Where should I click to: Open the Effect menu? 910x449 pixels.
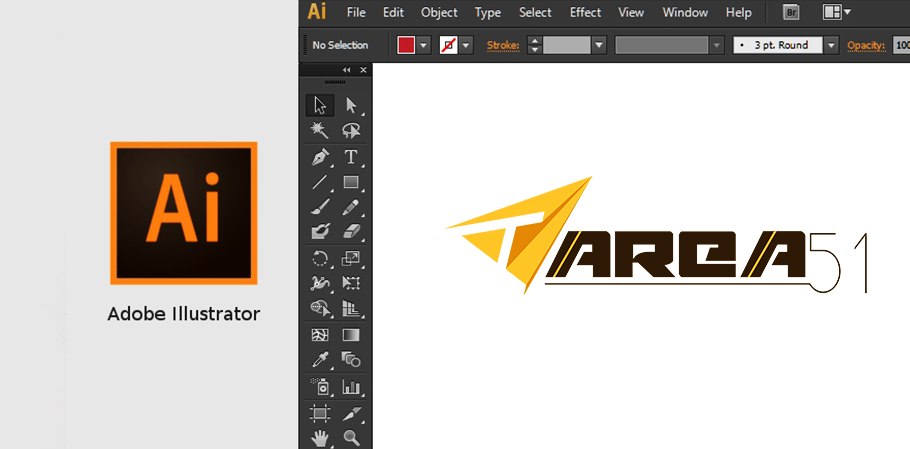pyautogui.click(x=585, y=13)
